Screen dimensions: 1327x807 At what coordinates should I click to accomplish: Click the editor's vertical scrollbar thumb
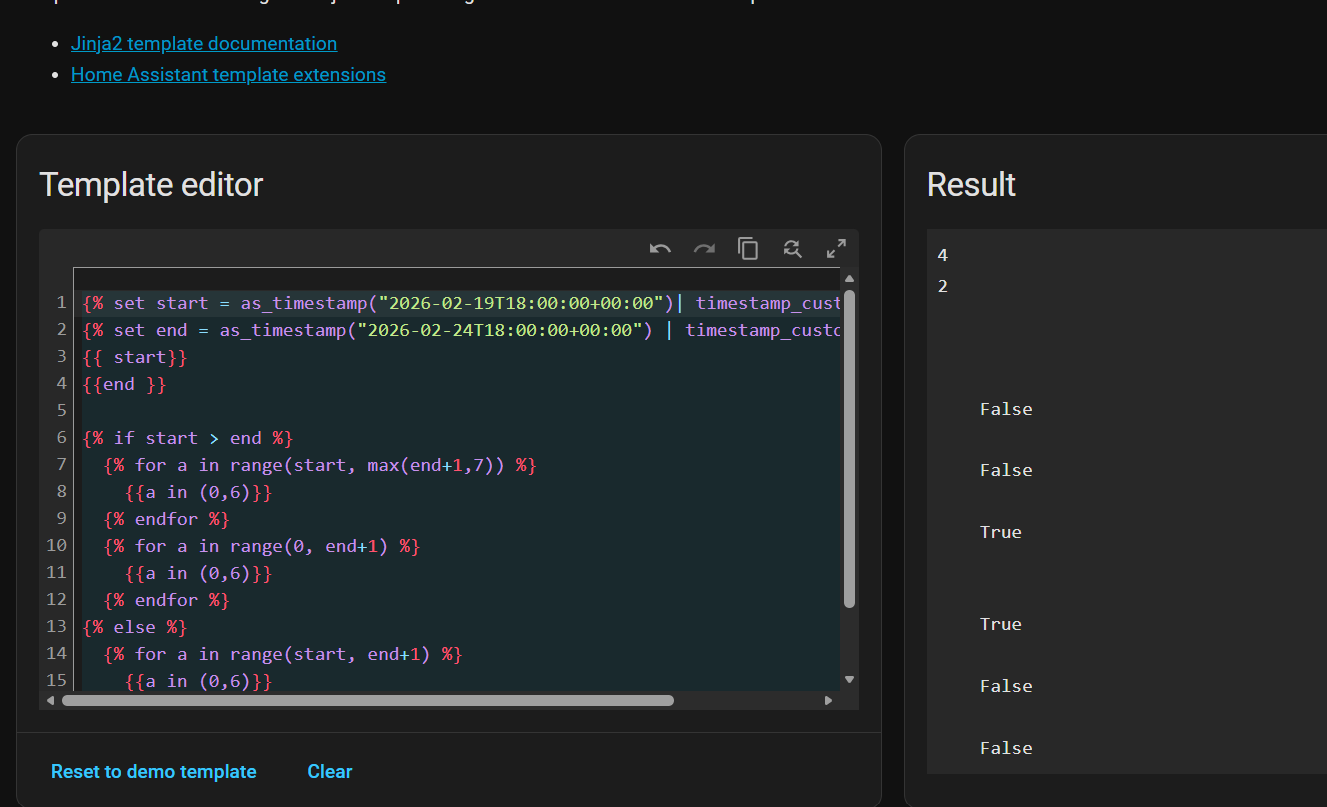tap(849, 450)
